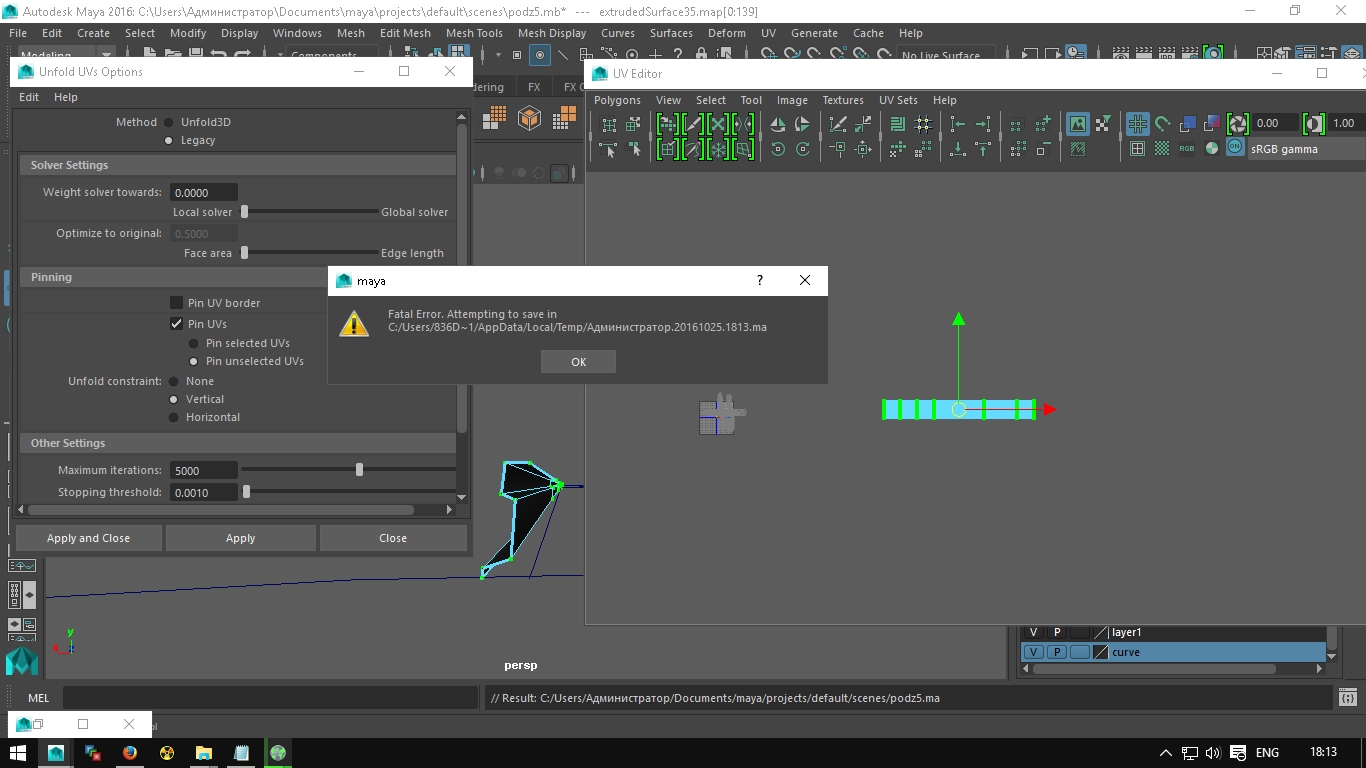The width and height of the screenshot is (1366, 768).
Task: Click the polygon cube shelf icon
Action: point(529,118)
